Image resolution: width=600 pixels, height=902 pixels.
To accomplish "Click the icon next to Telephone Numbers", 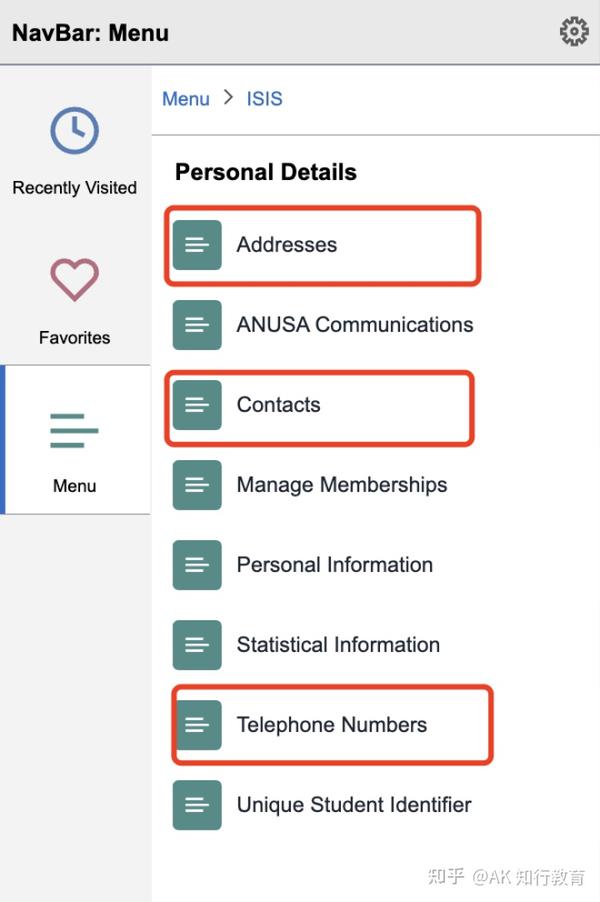I will (x=197, y=724).
